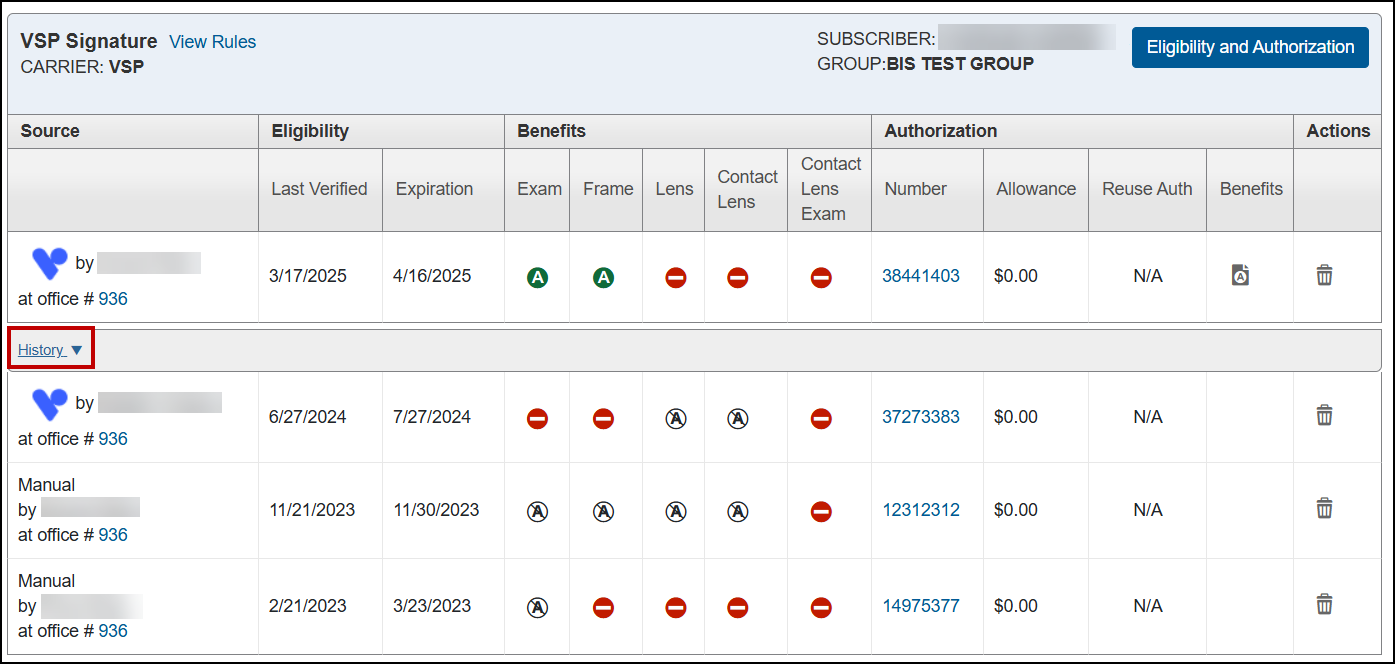The width and height of the screenshot is (1395, 664).
Task: Click the Exam available icon for authorization 38441403
Action: pyautogui.click(x=537, y=278)
